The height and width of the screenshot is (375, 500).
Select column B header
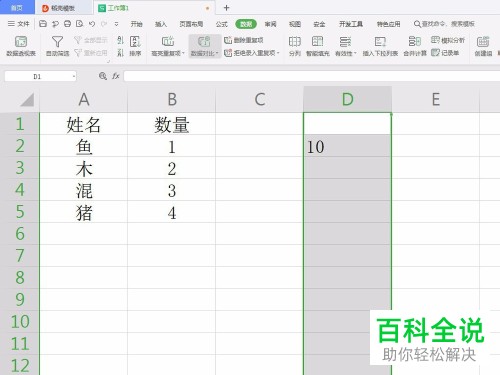point(172,100)
